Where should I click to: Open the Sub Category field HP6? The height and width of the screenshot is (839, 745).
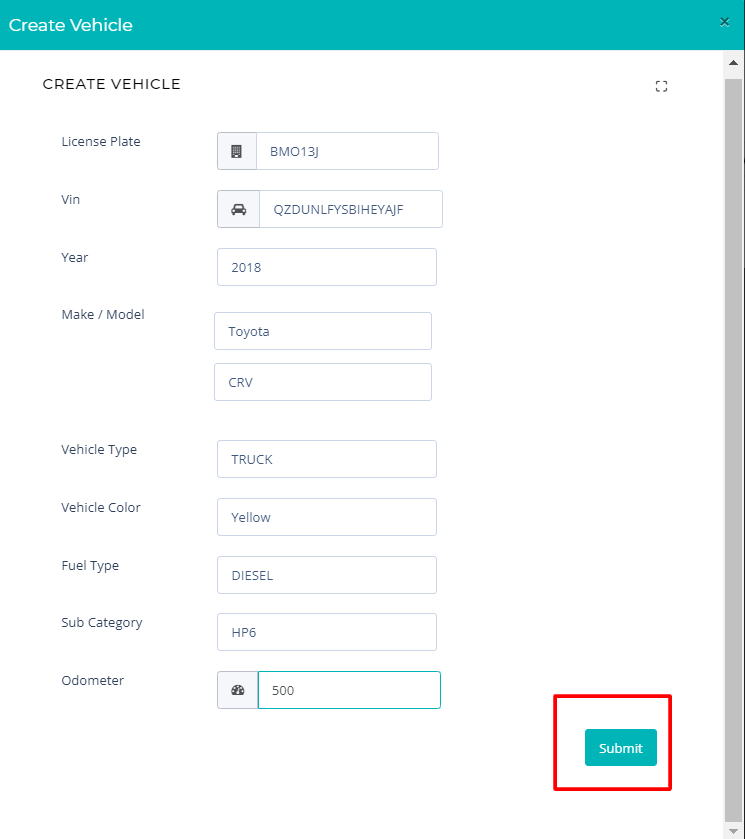click(x=326, y=632)
